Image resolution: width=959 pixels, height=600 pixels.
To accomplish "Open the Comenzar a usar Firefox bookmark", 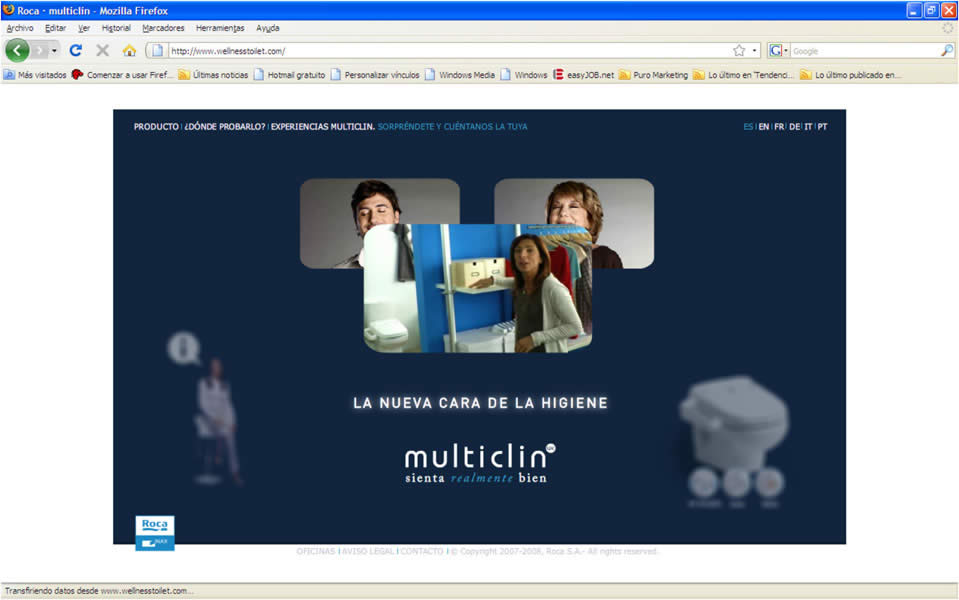I will coord(122,75).
